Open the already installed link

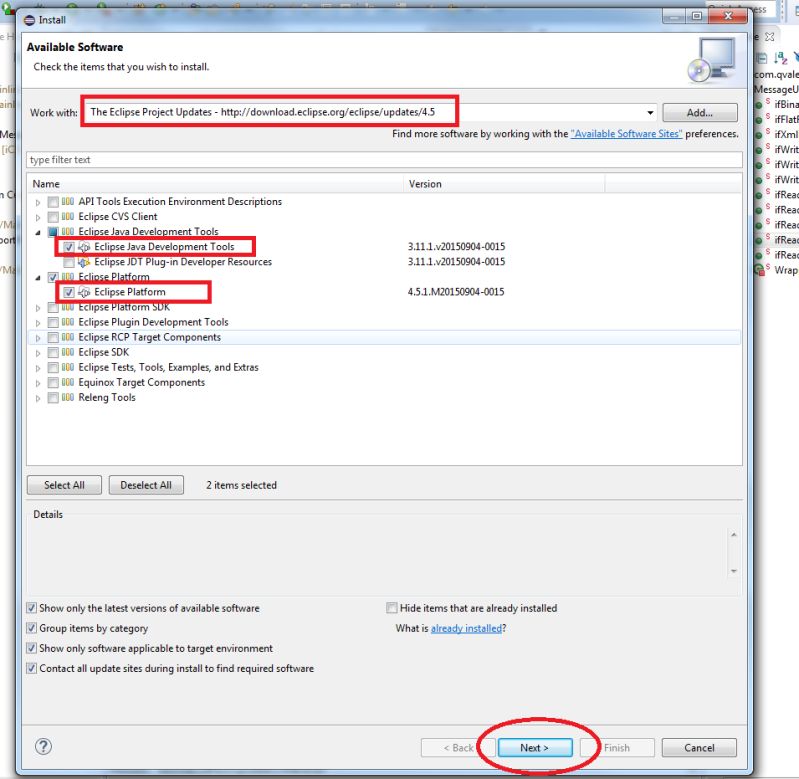[x=466, y=628]
